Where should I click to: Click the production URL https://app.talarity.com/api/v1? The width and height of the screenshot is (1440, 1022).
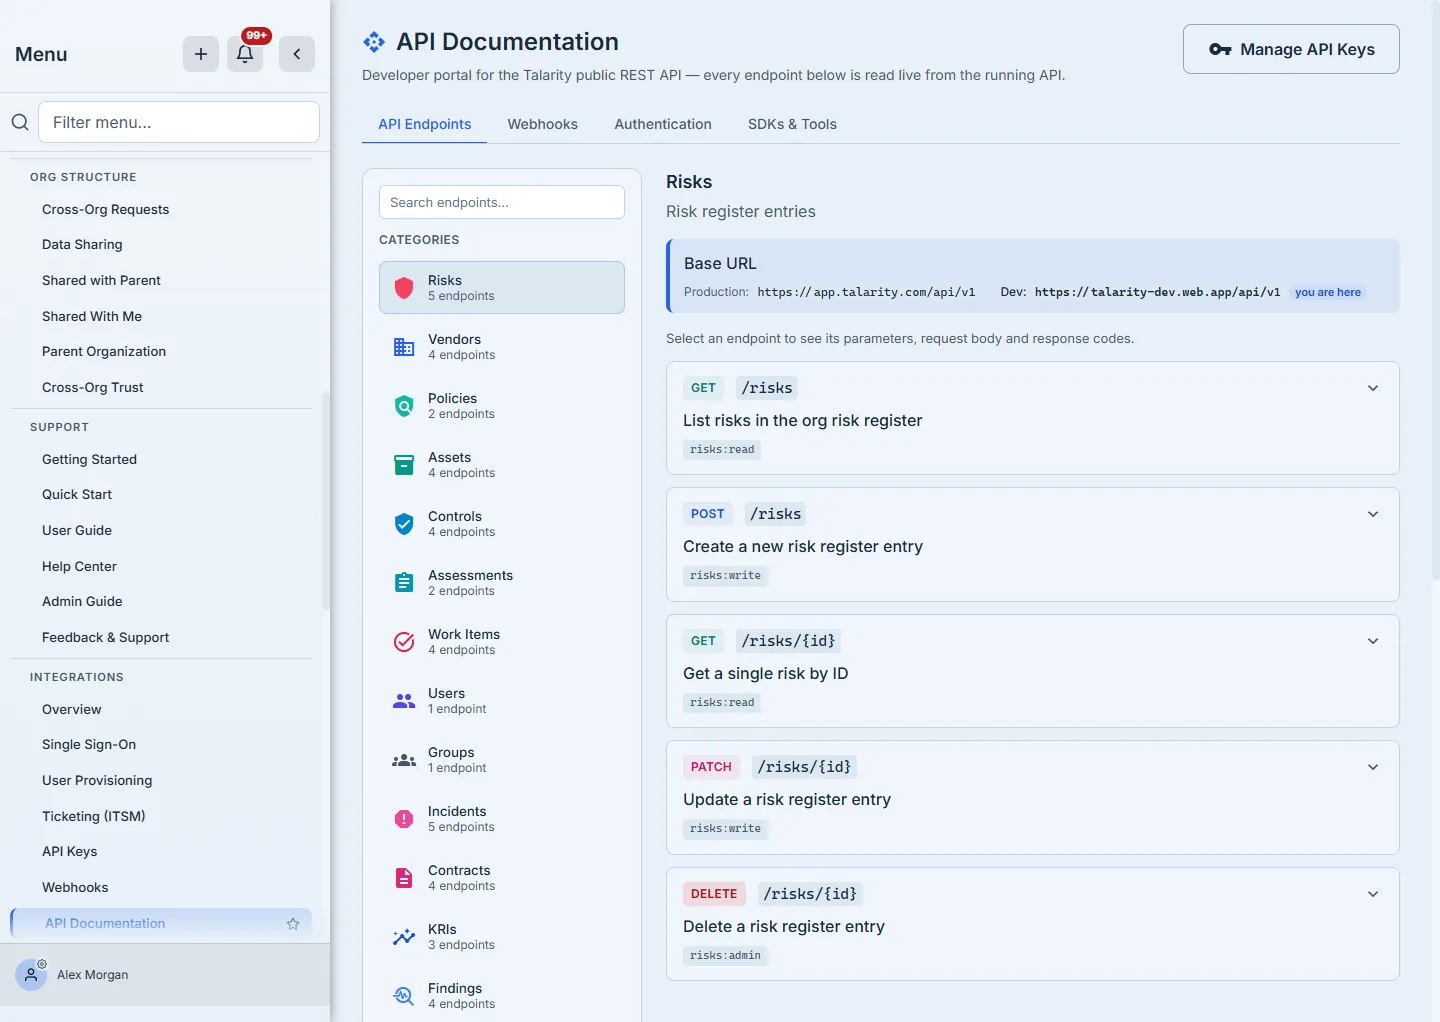[x=866, y=292]
